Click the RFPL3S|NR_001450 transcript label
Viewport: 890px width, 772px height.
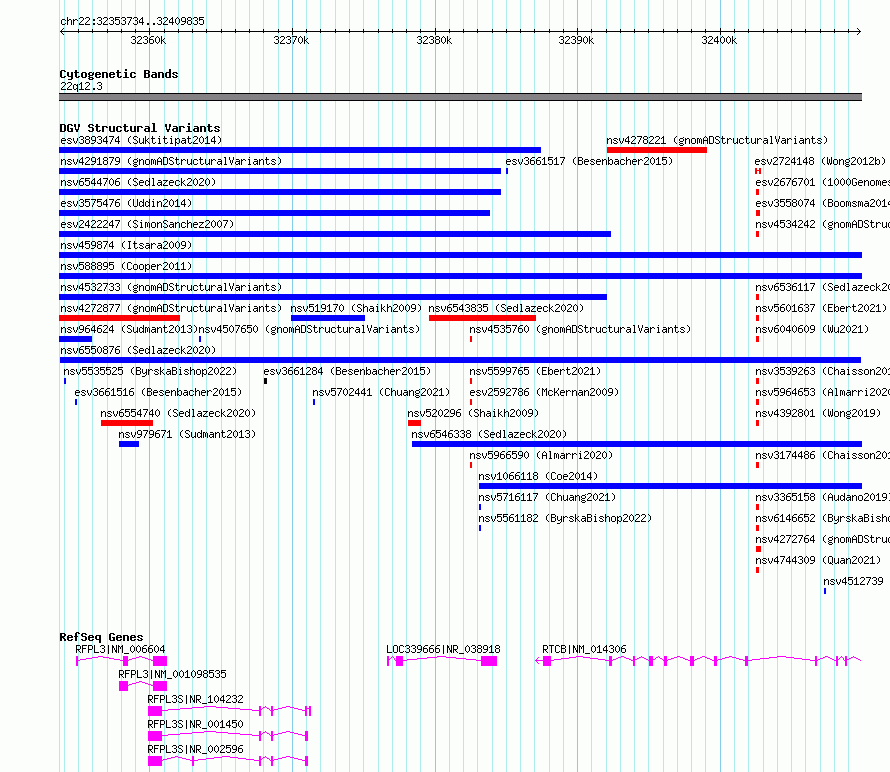click(x=195, y=724)
